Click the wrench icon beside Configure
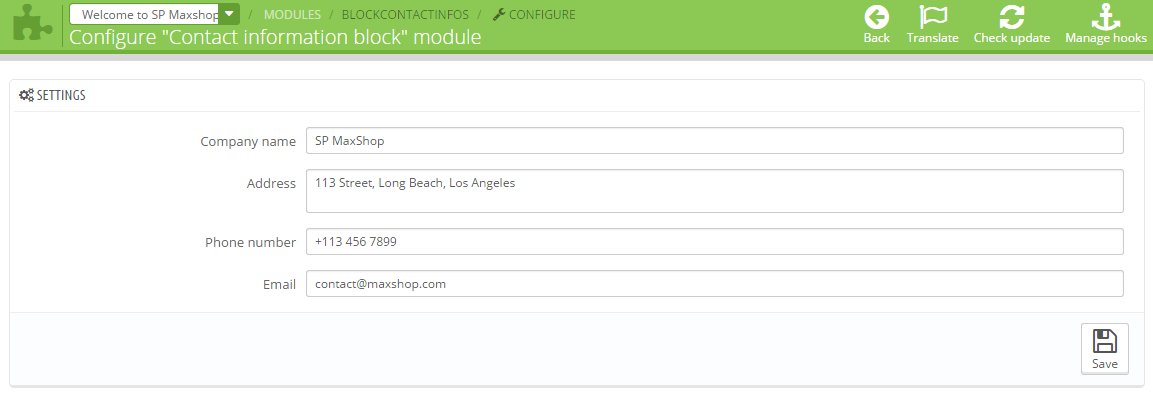1153x393 pixels. (x=499, y=14)
